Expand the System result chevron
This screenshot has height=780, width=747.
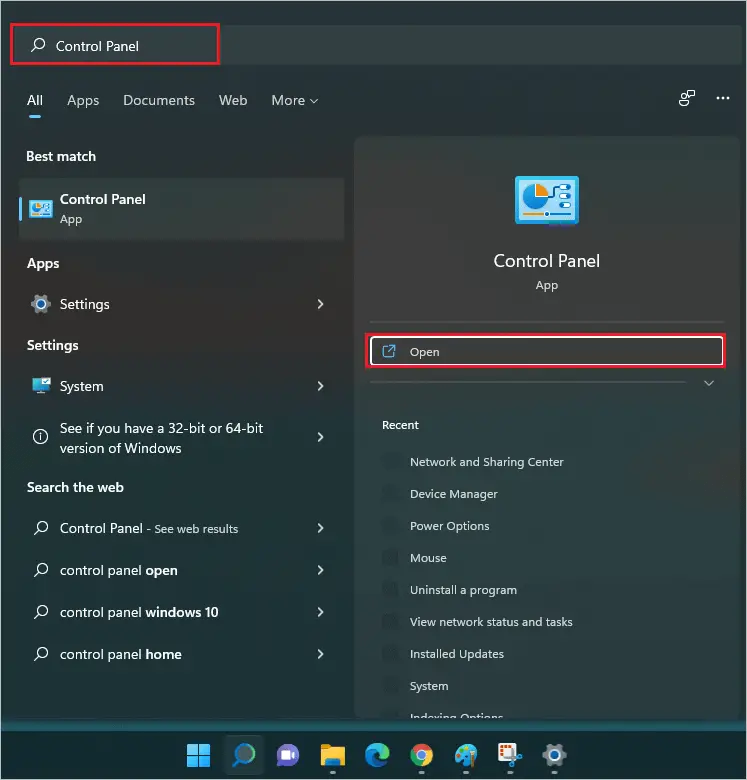(320, 386)
